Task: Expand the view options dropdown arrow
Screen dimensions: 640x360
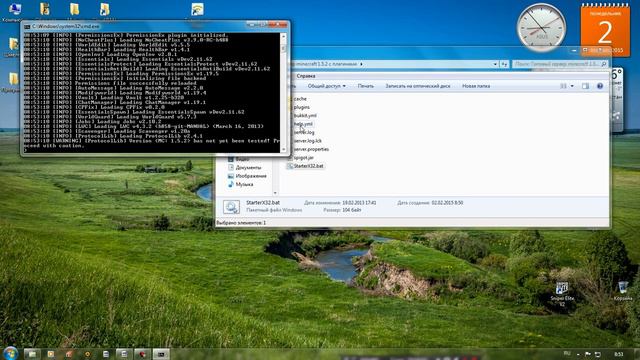Action: tap(572, 86)
